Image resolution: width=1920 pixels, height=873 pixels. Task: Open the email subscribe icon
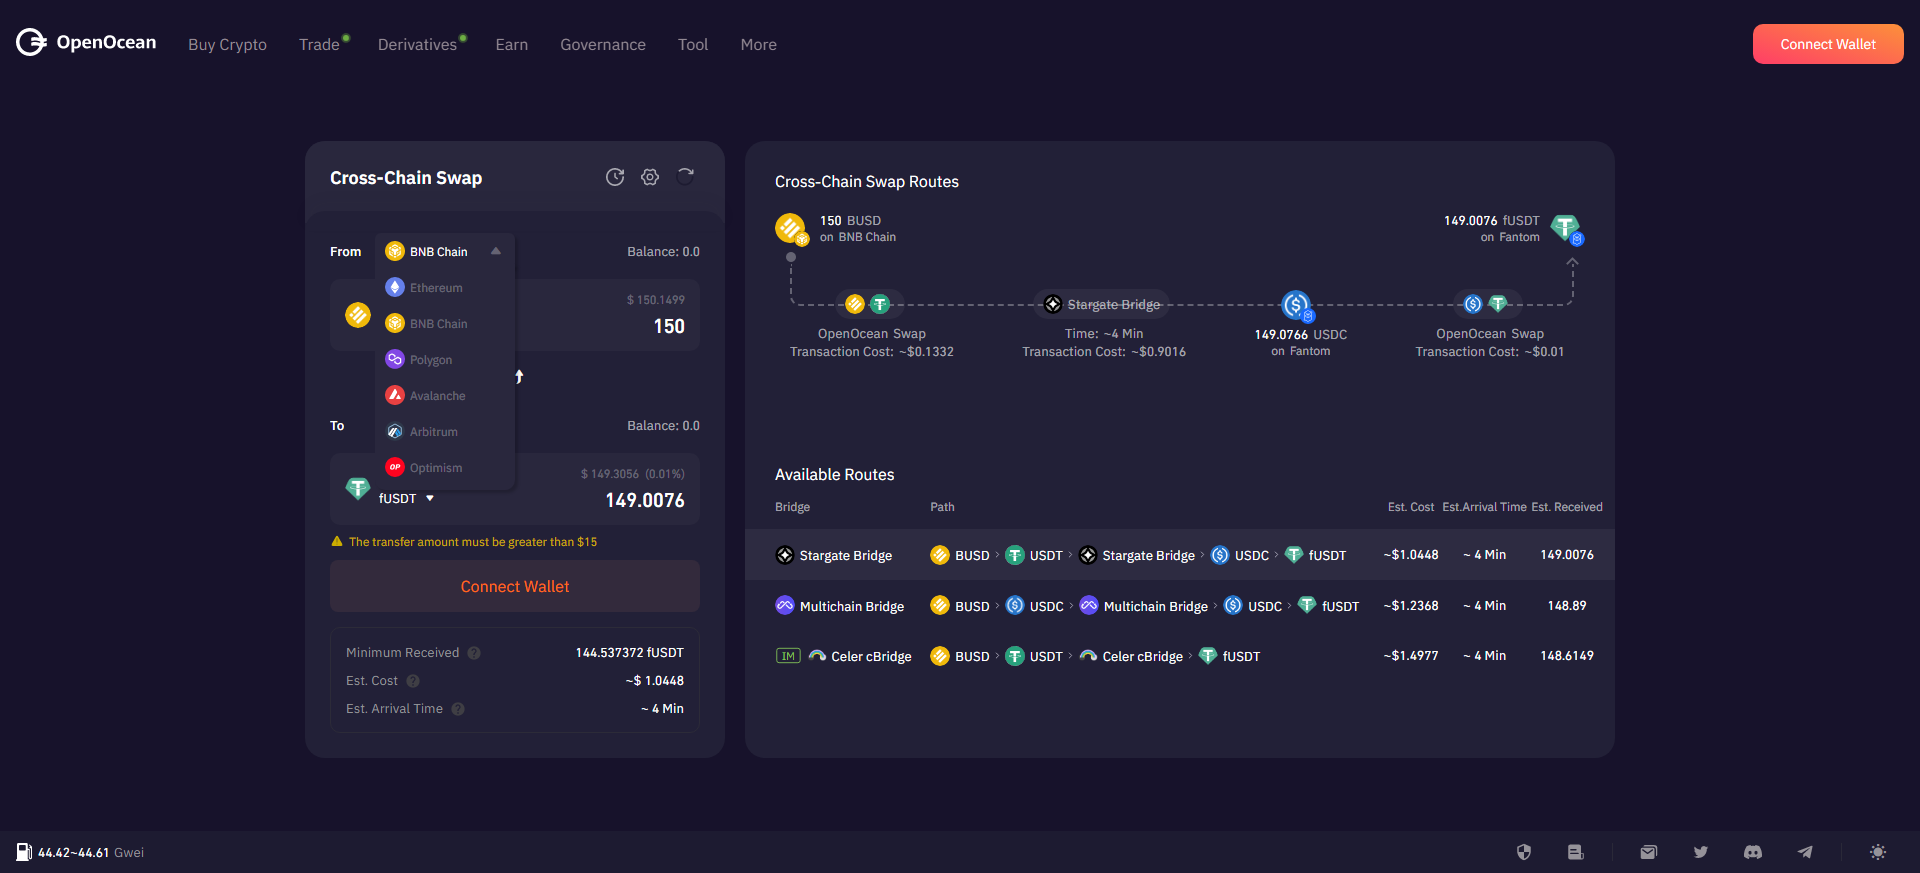pos(1648,852)
